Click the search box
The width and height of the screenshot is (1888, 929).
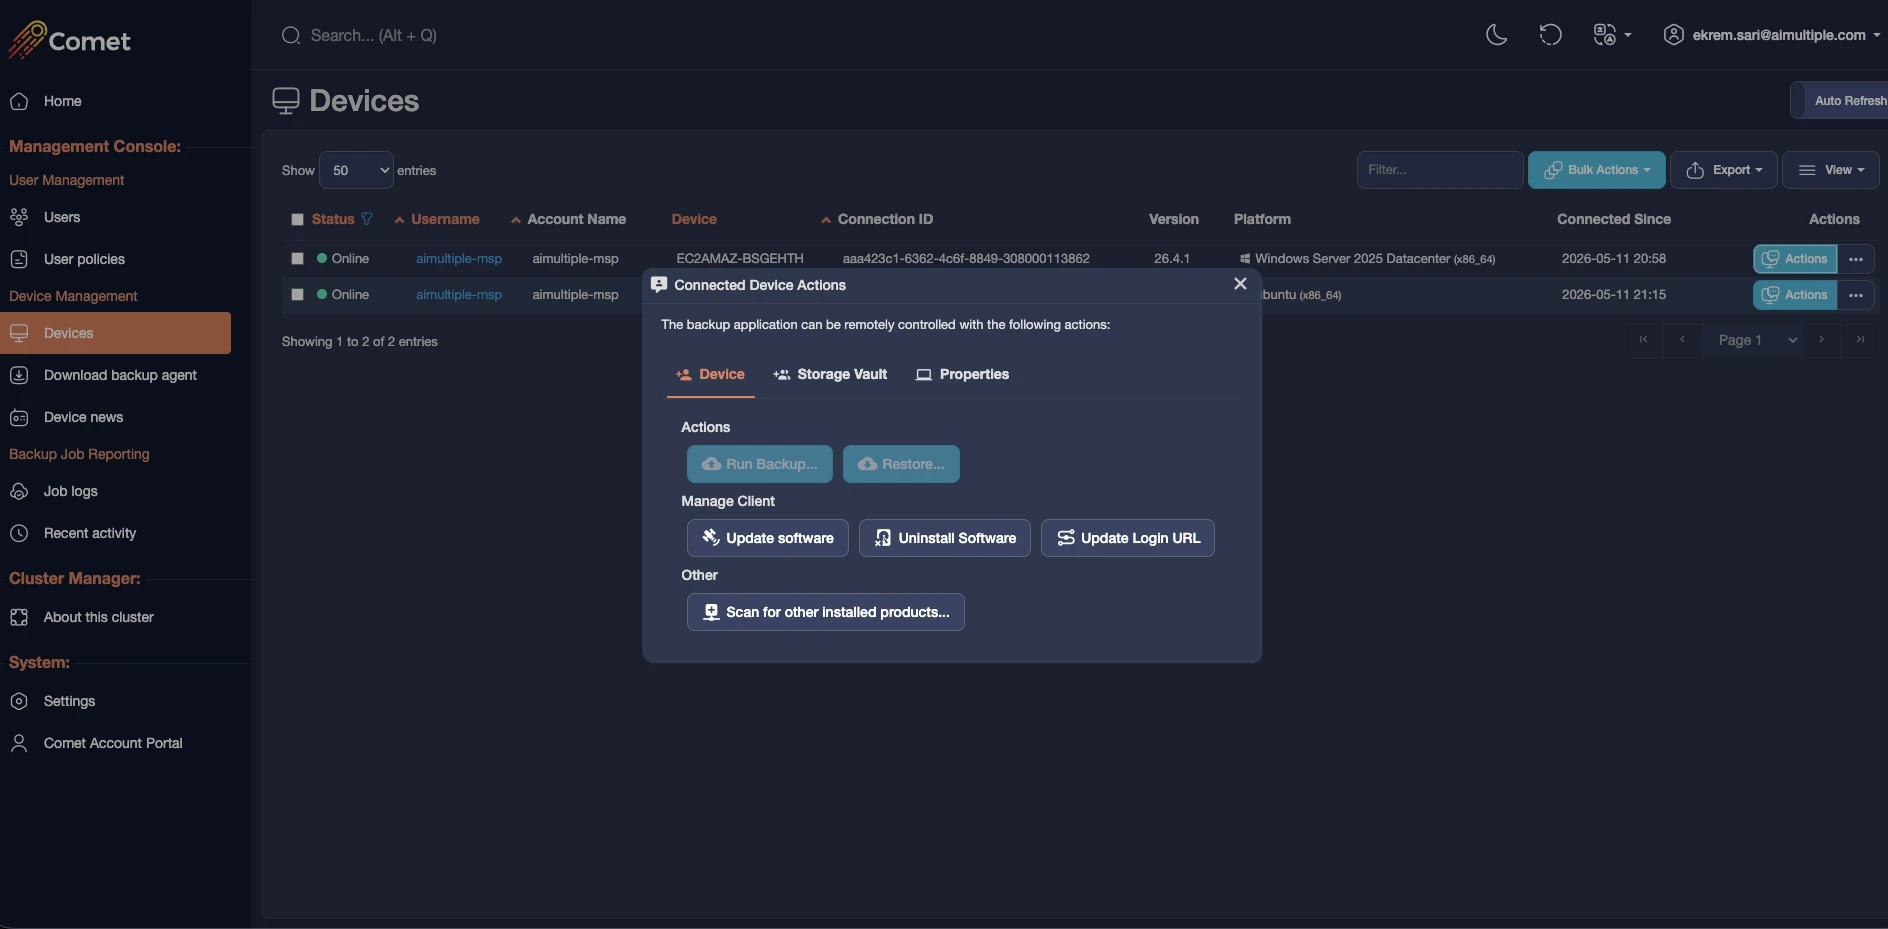[374, 35]
